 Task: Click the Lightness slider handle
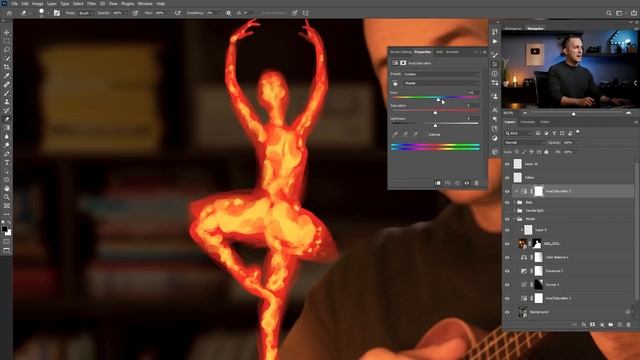point(435,125)
